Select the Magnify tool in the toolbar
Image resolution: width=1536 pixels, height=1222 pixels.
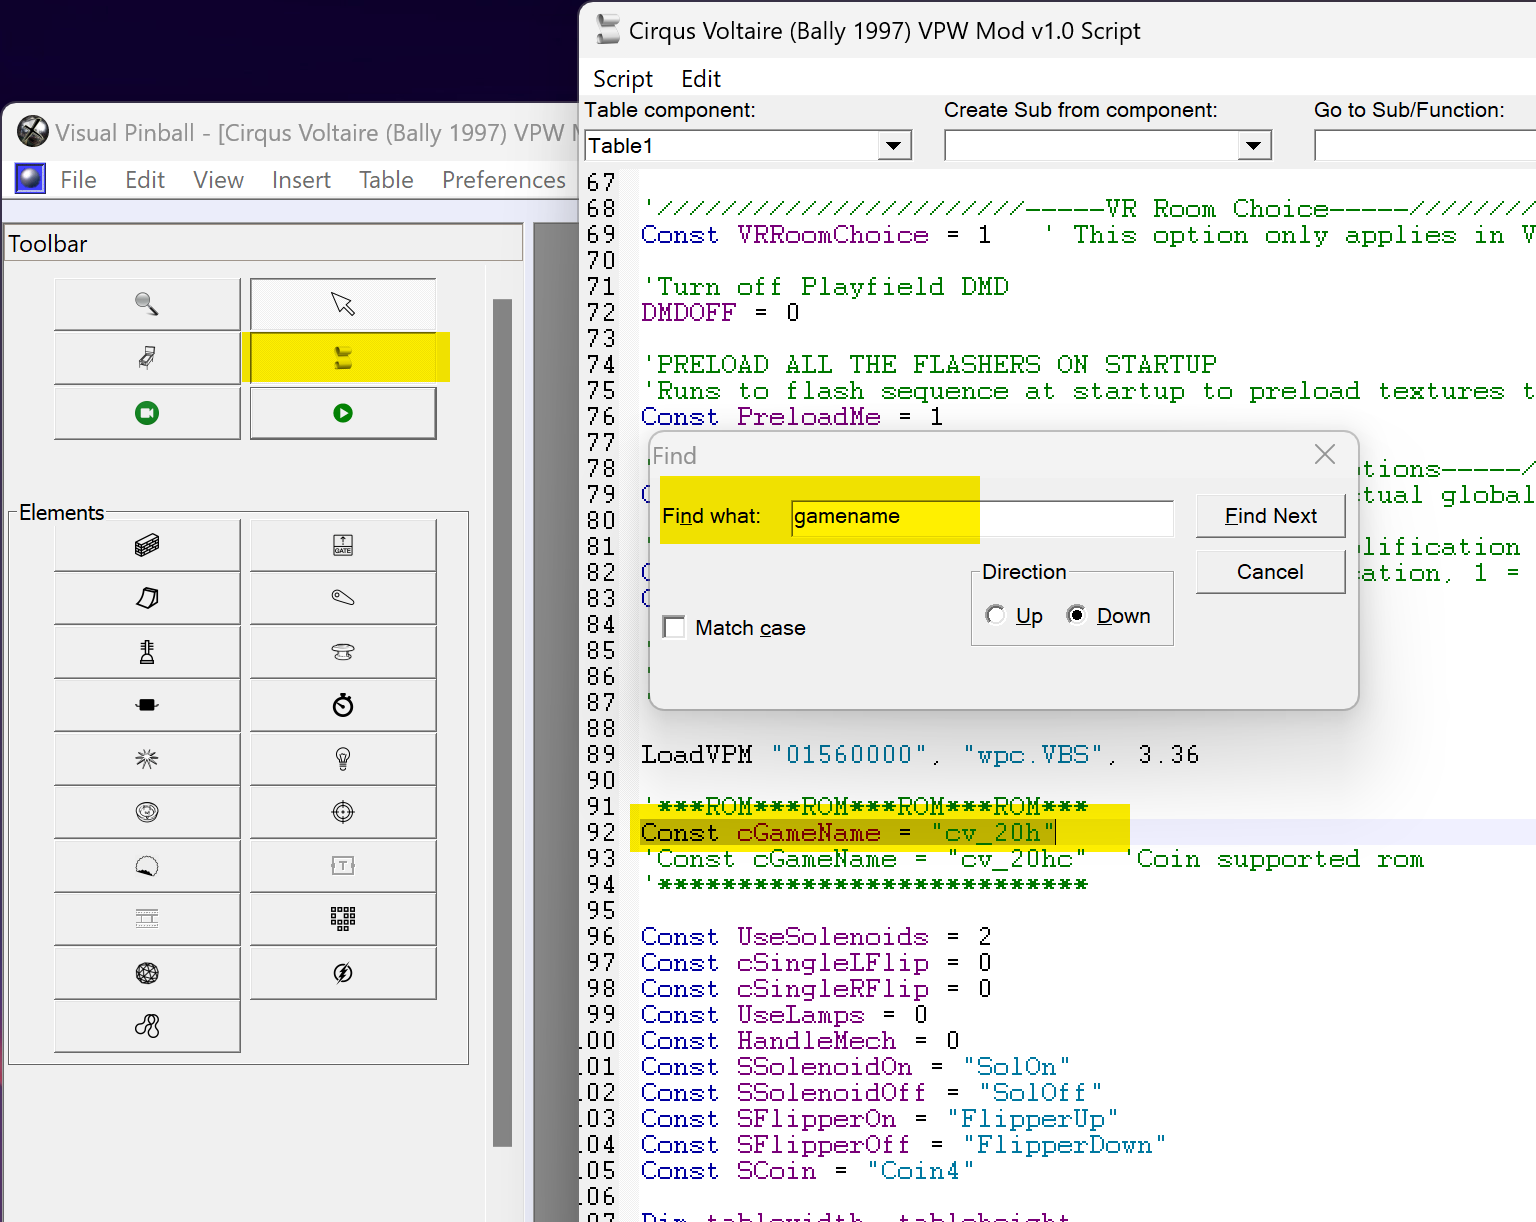(x=147, y=304)
